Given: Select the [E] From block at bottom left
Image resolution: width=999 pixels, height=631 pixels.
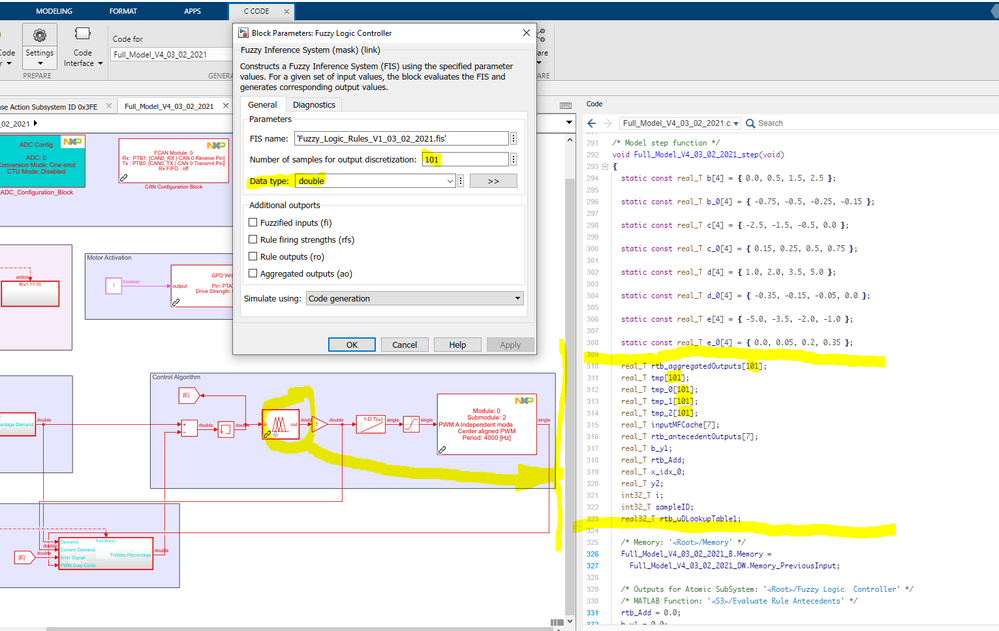Looking at the screenshot, I should click(x=24, y=558).
